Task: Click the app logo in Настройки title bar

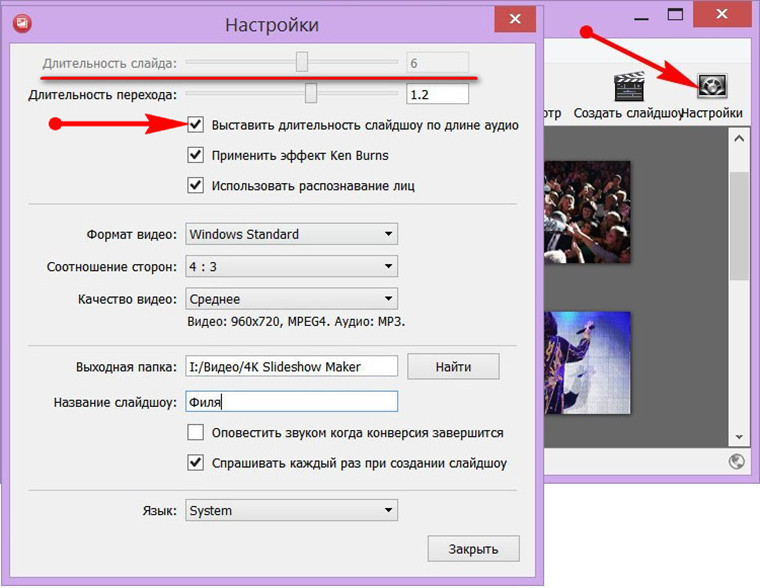Action: (22, 23)
